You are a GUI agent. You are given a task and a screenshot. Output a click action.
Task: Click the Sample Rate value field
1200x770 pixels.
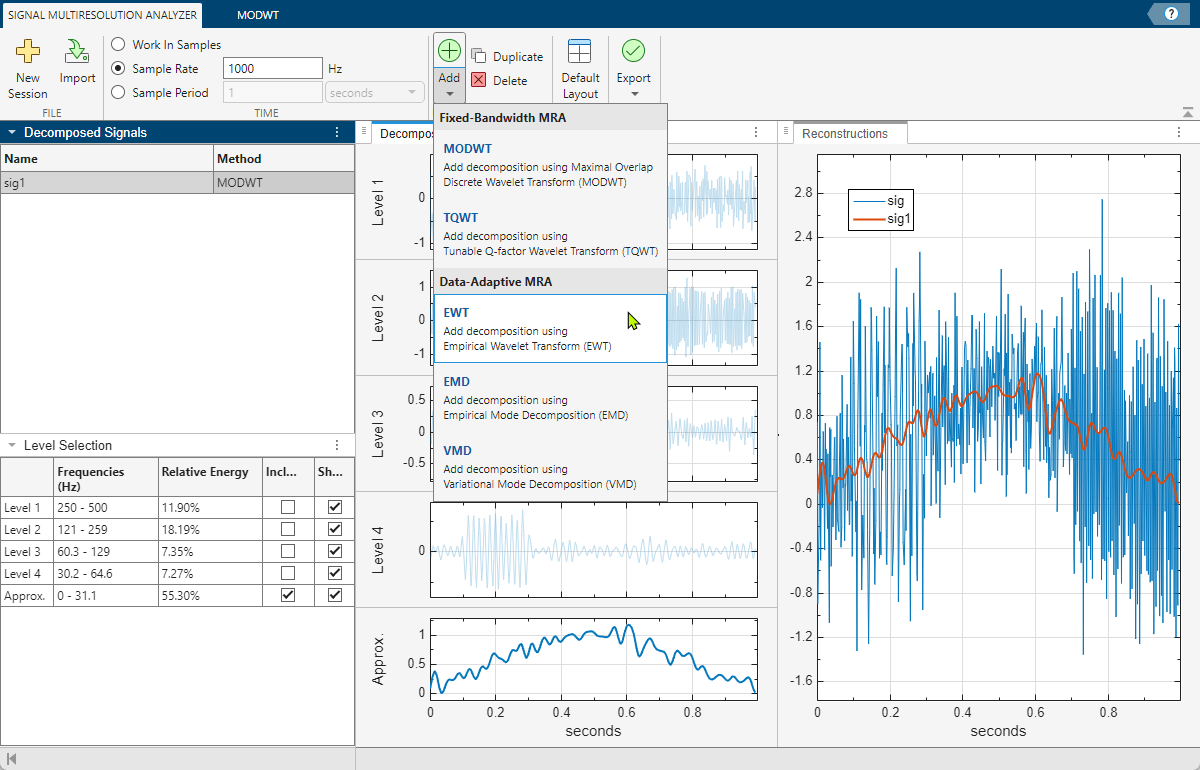(272, 68)
